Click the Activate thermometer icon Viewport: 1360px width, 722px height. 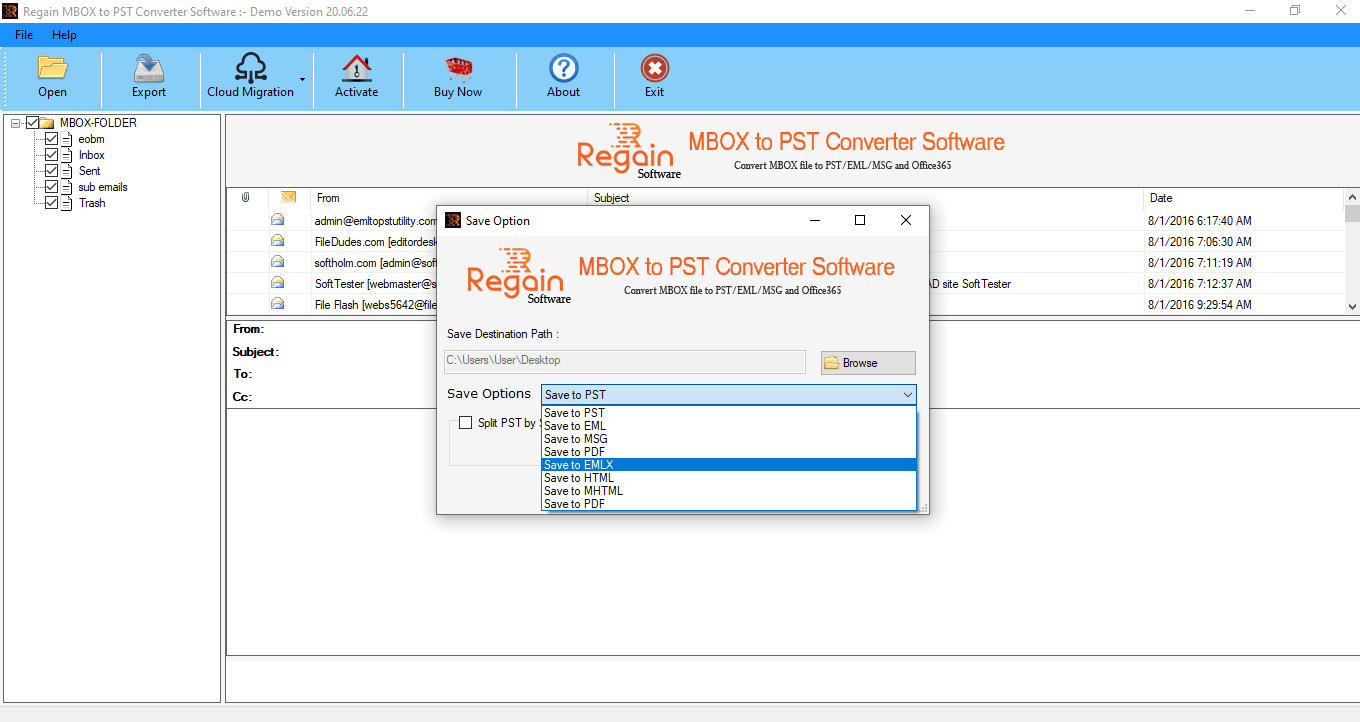(x=356, y=77)
